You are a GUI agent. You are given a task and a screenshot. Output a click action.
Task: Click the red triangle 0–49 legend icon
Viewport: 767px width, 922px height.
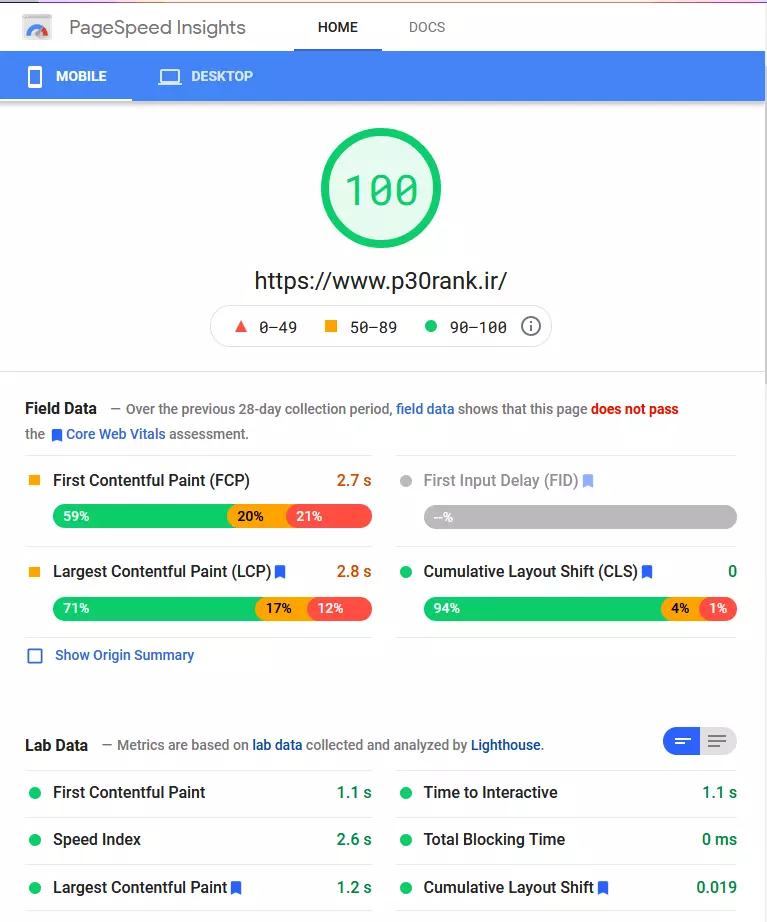241,326
